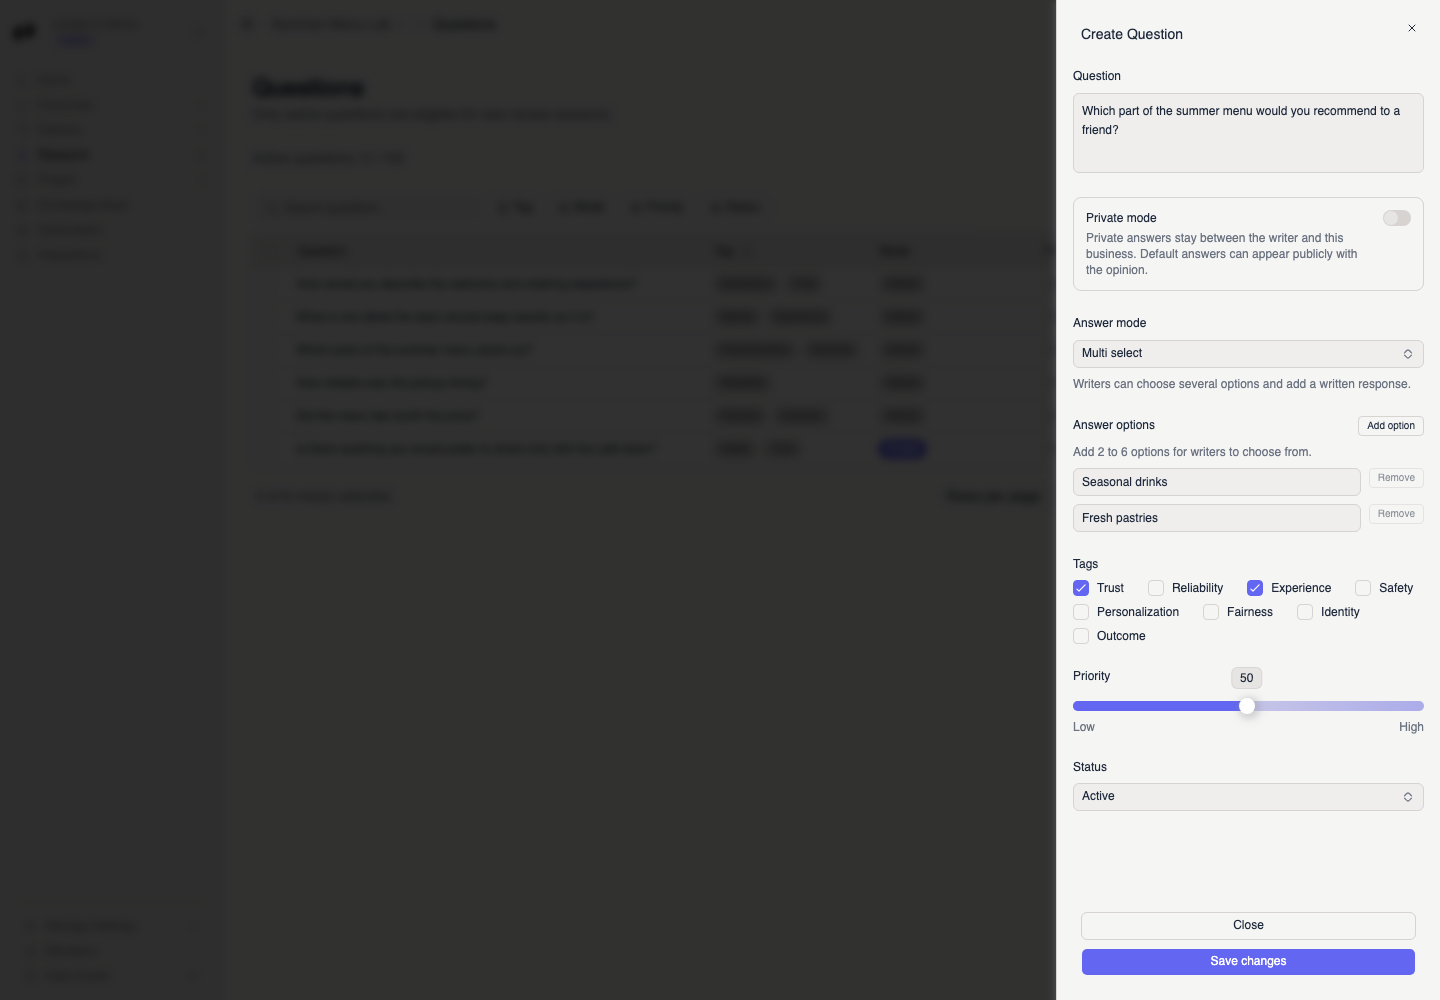Close the Create Question panel with X
1440x1000 pixels.
tap(1412, 28)
